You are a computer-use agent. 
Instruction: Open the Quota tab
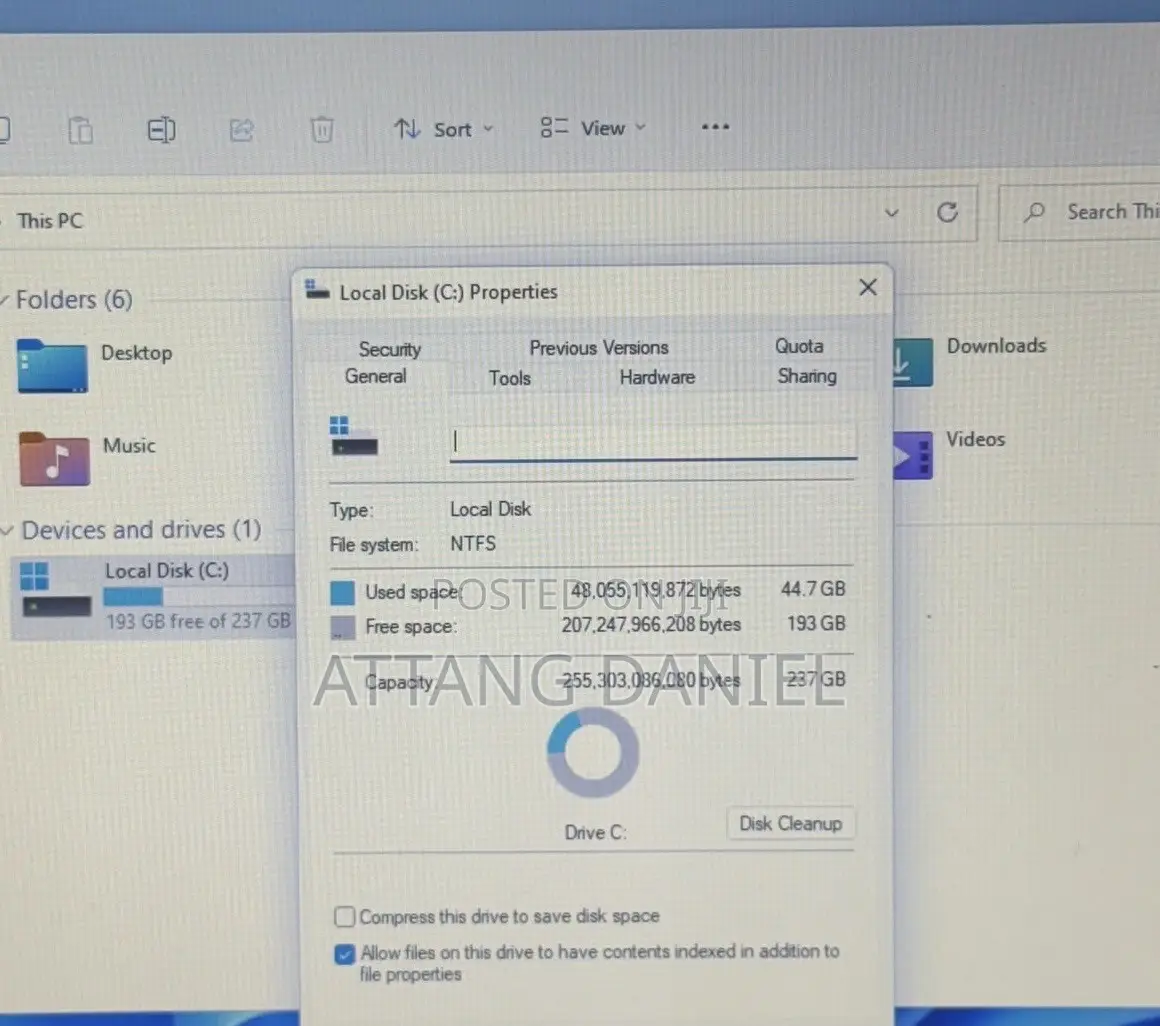coord(799,346)
